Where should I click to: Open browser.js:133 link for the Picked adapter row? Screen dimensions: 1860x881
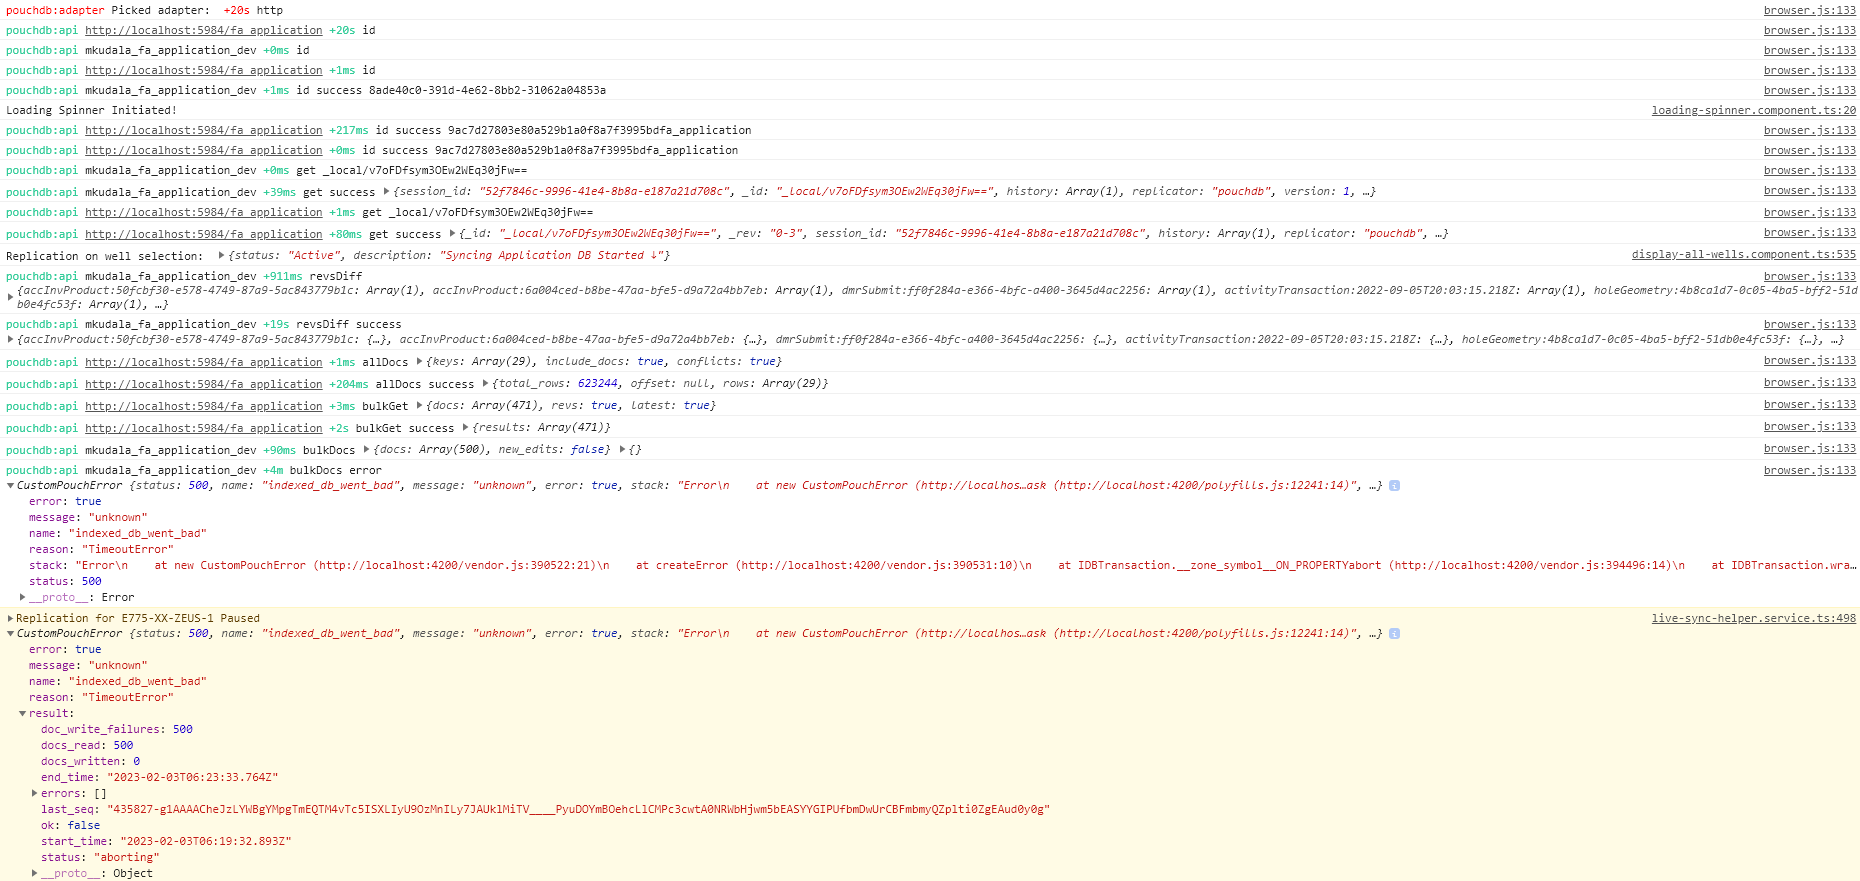pyautogui.click(x=1809, y=10)
